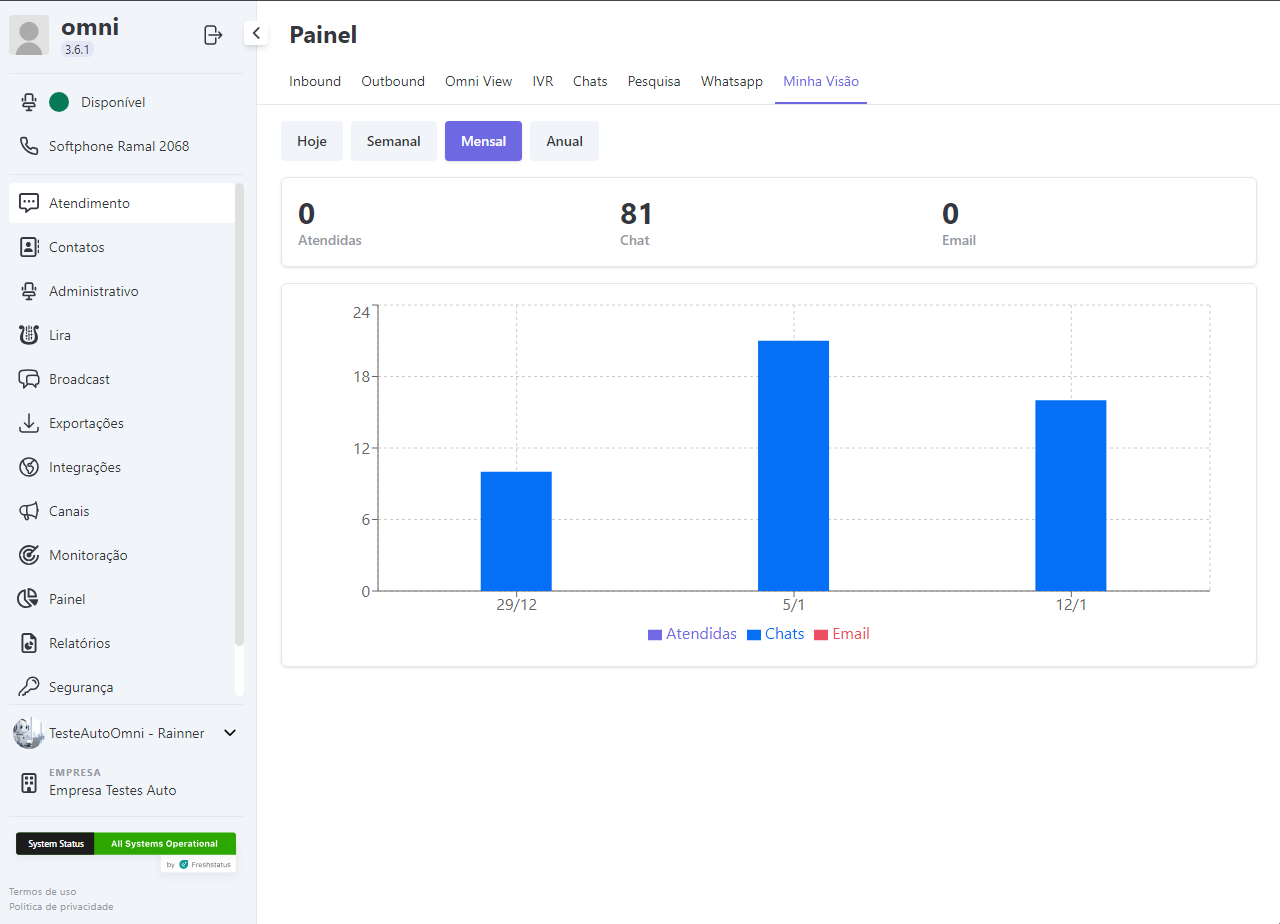
Task: Switch to the Whatsapp tab
Action: click(731, 81)
